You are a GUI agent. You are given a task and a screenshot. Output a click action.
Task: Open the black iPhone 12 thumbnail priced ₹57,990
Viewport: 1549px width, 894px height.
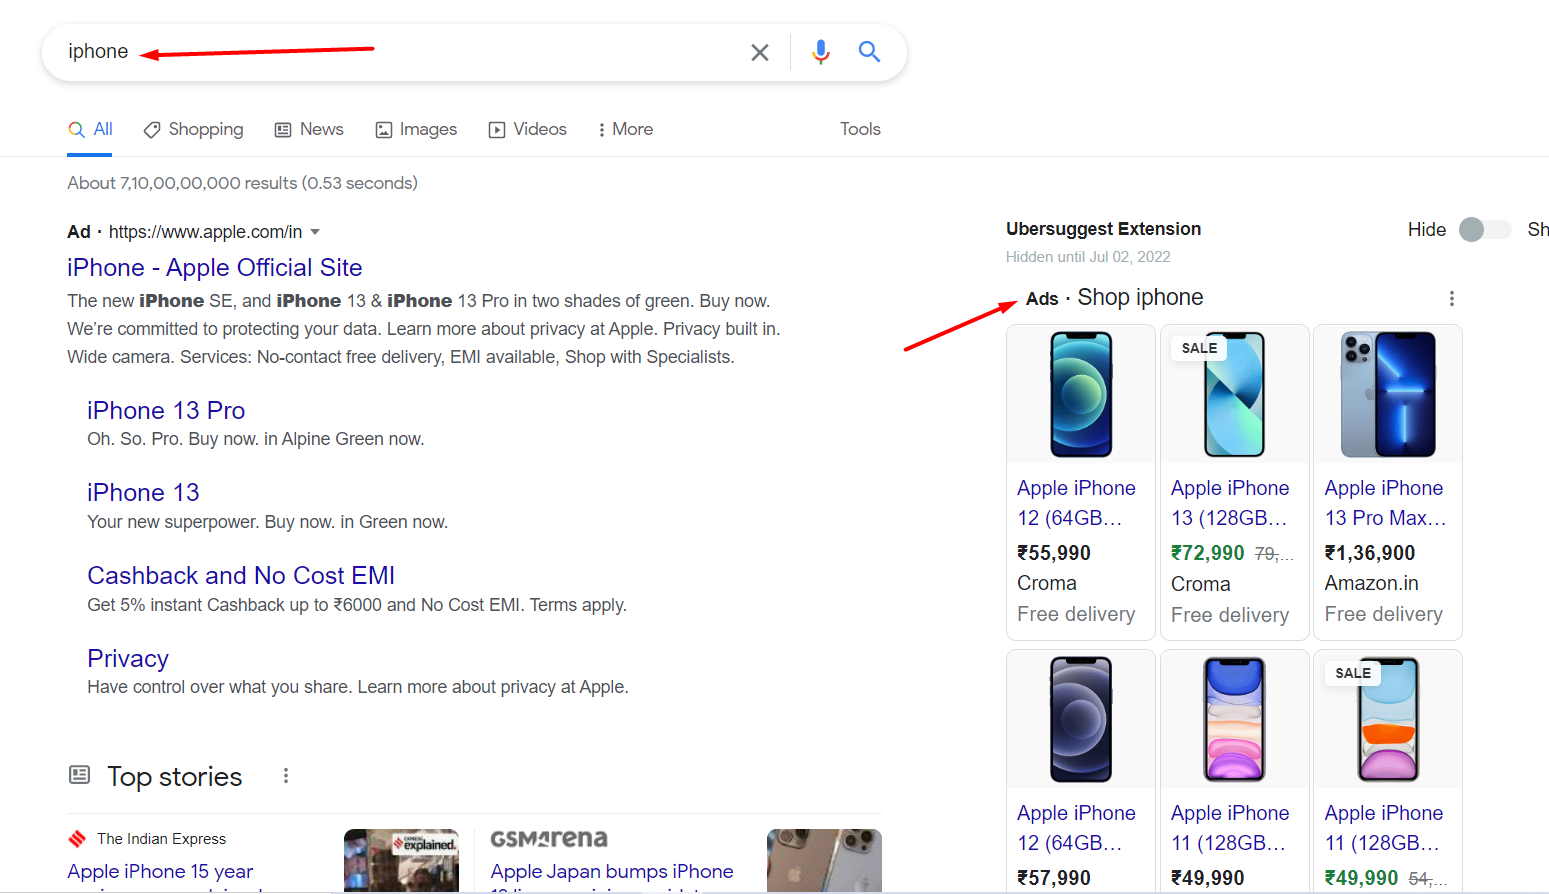pyautogui.click(x=1081, y=720)
